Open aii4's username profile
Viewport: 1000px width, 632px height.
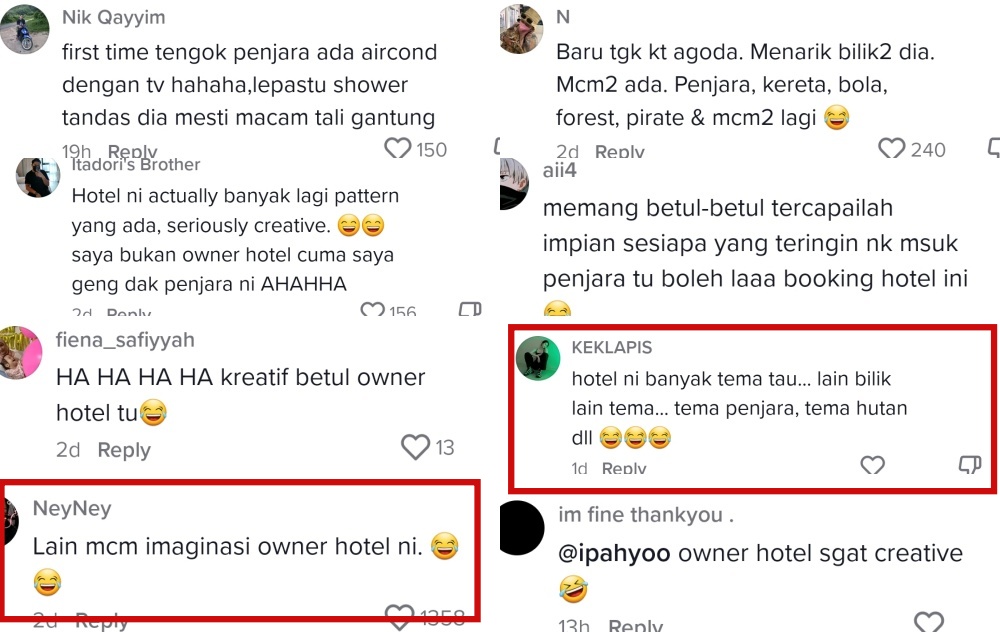[559, 170]
